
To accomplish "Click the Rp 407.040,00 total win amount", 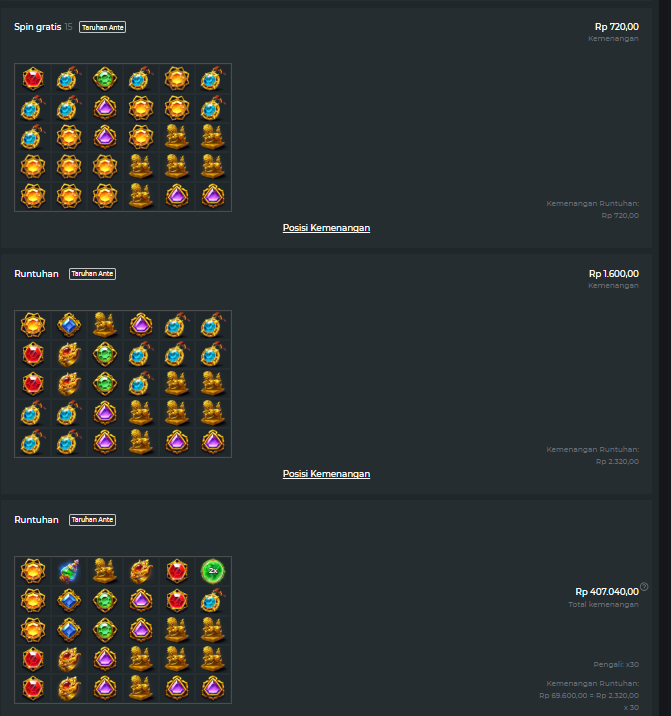I will click(607, 592).
